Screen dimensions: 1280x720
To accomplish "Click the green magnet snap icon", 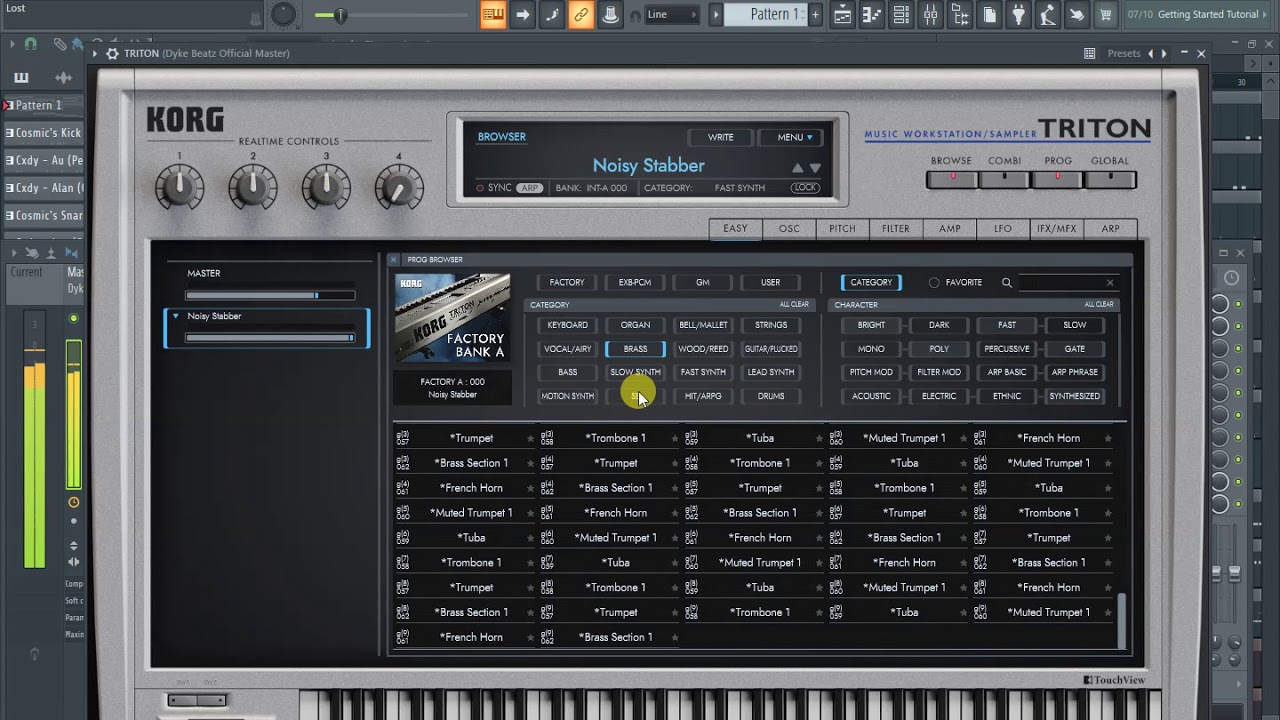I will [x=30, y=44].
